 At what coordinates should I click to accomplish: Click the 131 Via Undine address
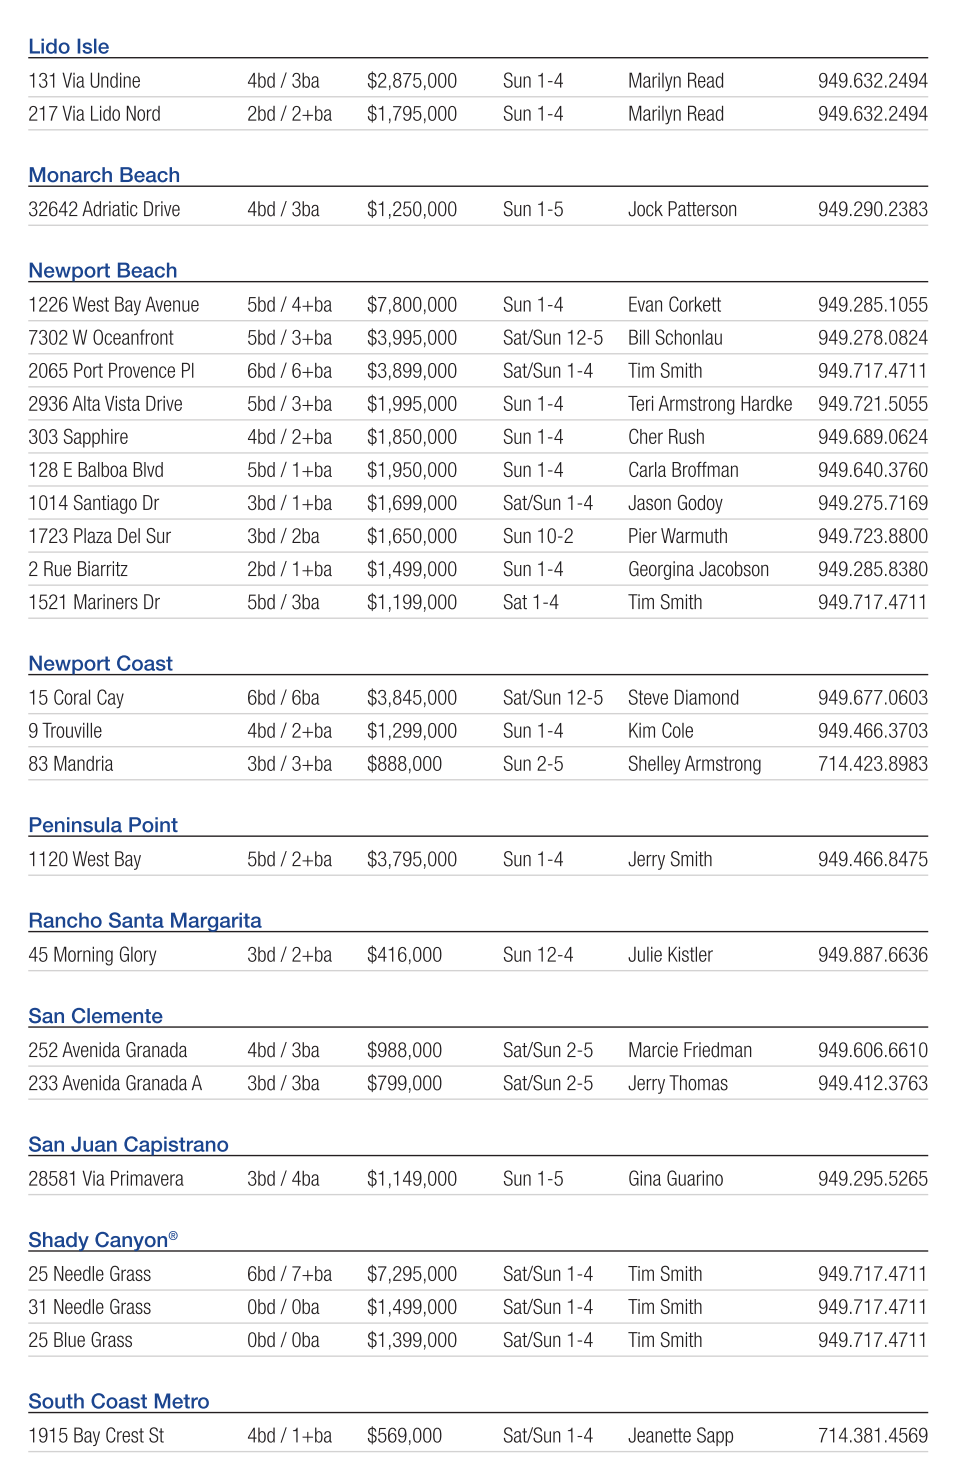[x=84, y=81]
